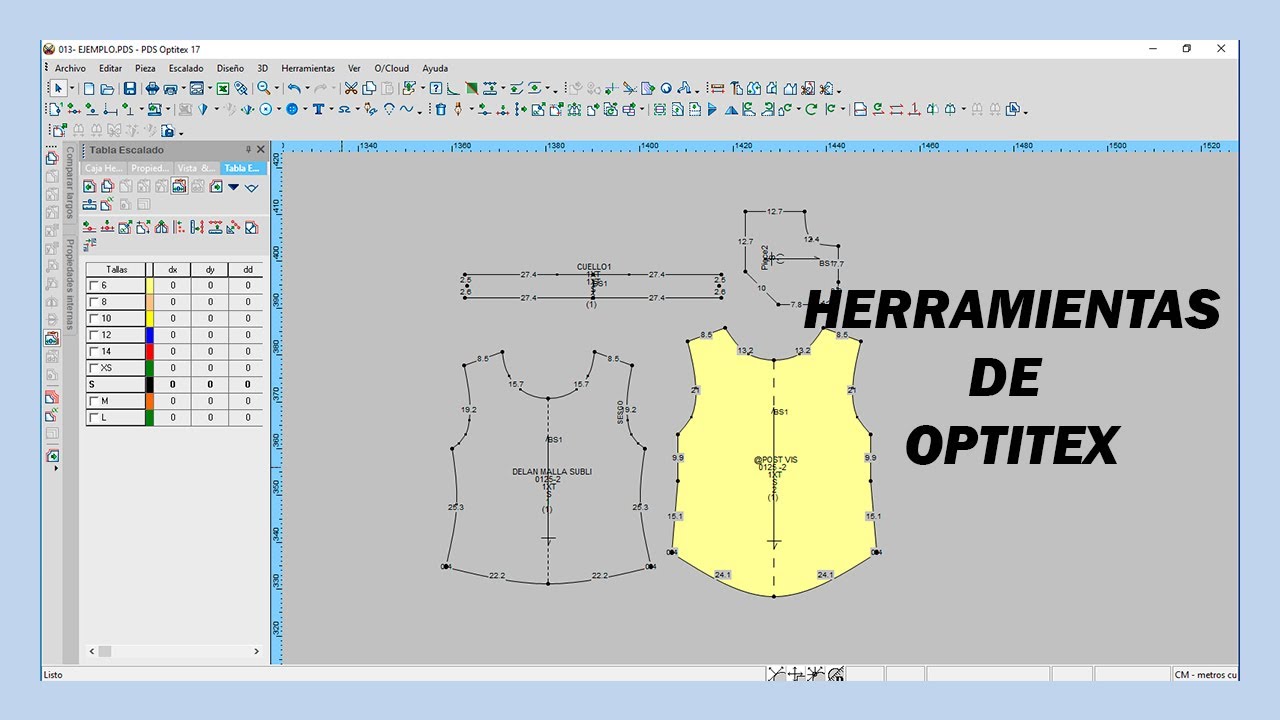This screenshot has height=720, width=1280.
Task: Open the Escalado menu
Action: click(186, 68)
